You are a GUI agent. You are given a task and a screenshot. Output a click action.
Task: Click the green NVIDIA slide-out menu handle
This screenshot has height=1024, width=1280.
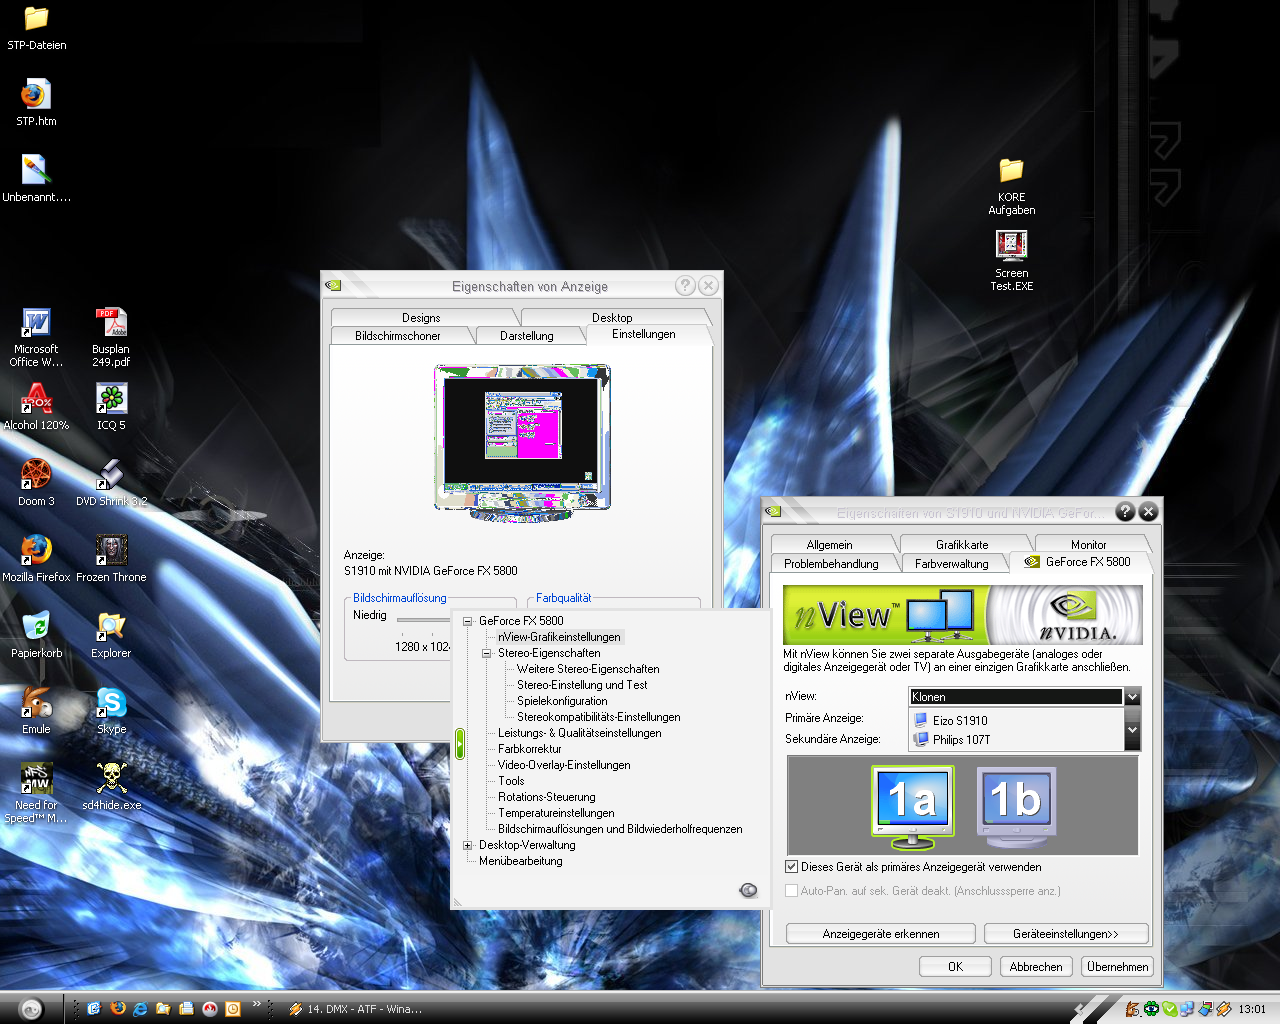pyautogui.click(x=460, y=743)
